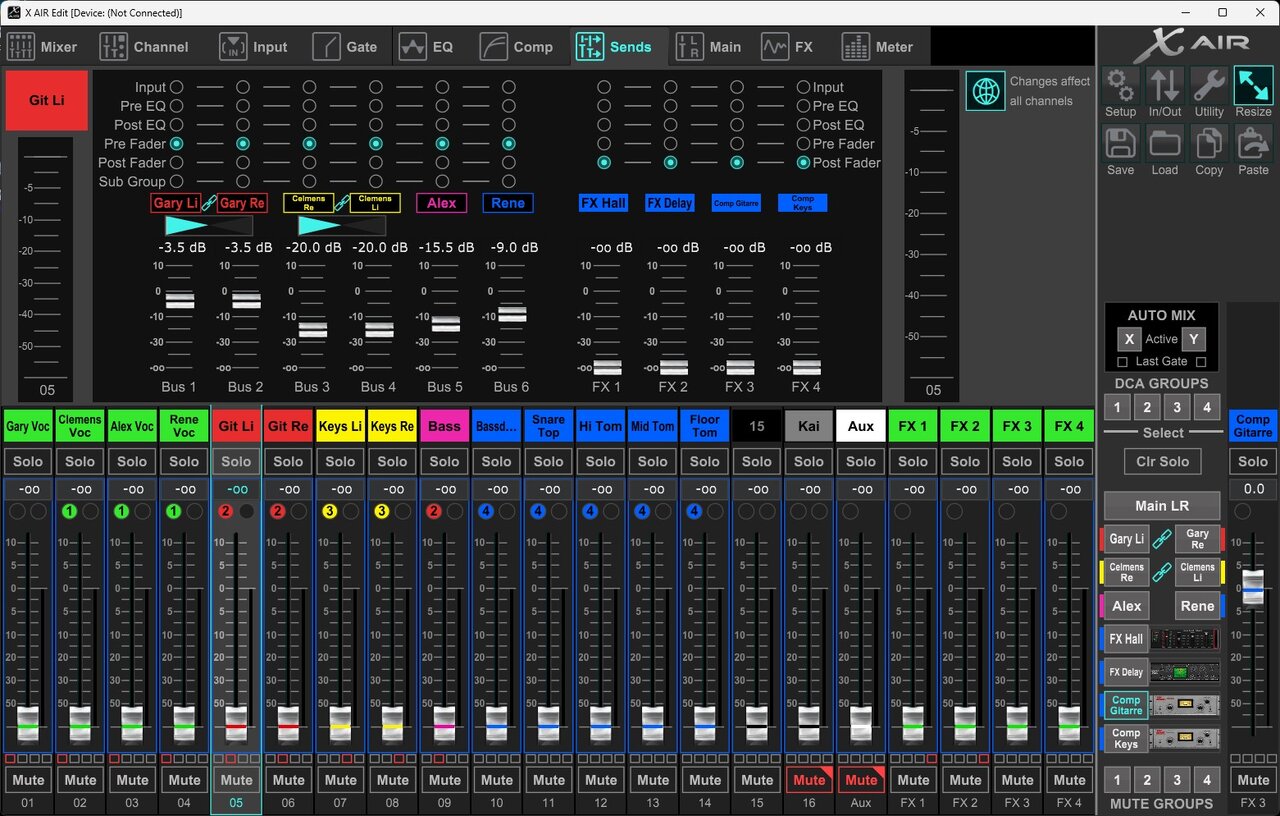Open the Setup gear icon
The image size is (1280, 816).
[x=1120, y=86]
